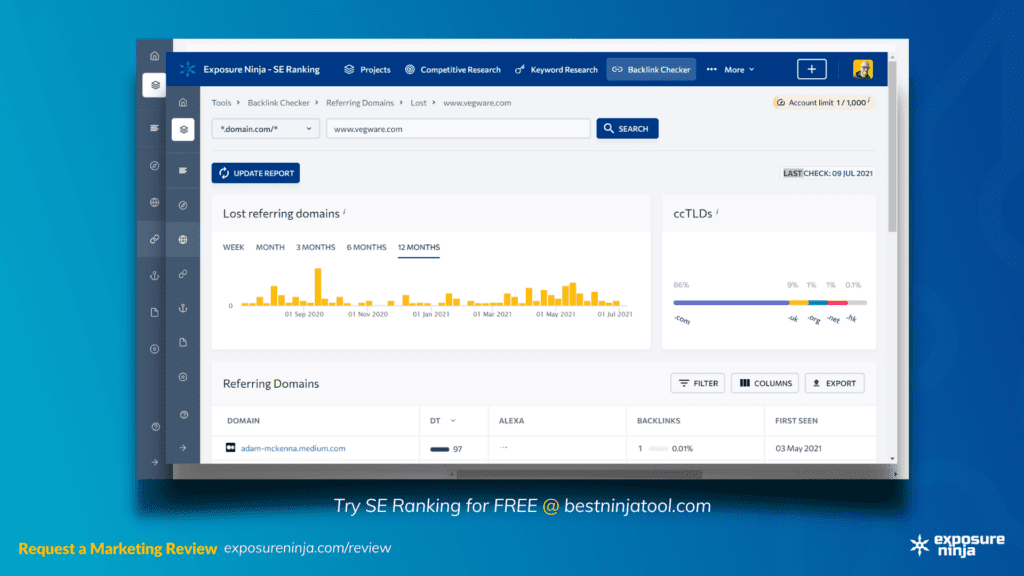The width and height of the screenshot is (1024, 576).
Task: Open Keyword Research menu
Action: click(x=556, y=69)
